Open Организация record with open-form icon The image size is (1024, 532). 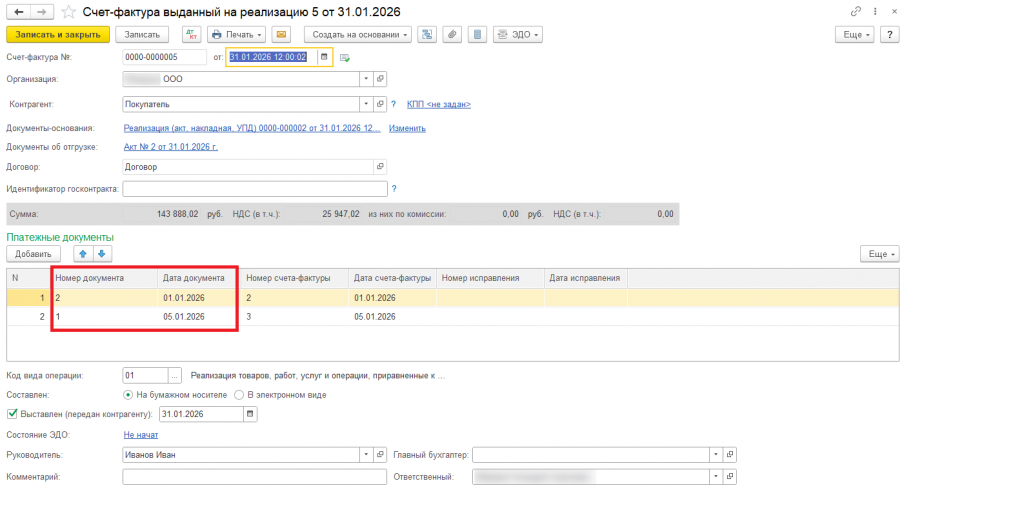tap(380, 79)
